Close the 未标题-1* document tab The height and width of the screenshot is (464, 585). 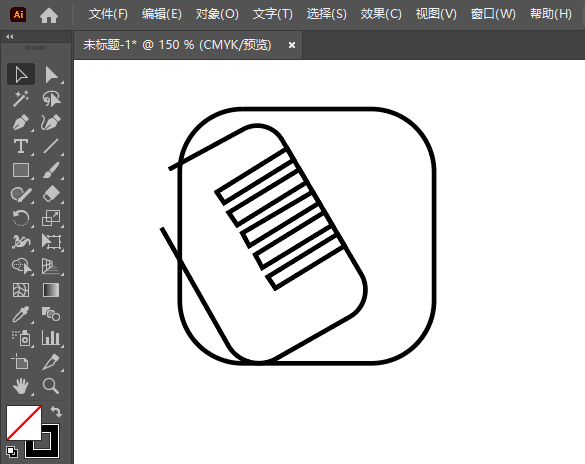[292, 45]
